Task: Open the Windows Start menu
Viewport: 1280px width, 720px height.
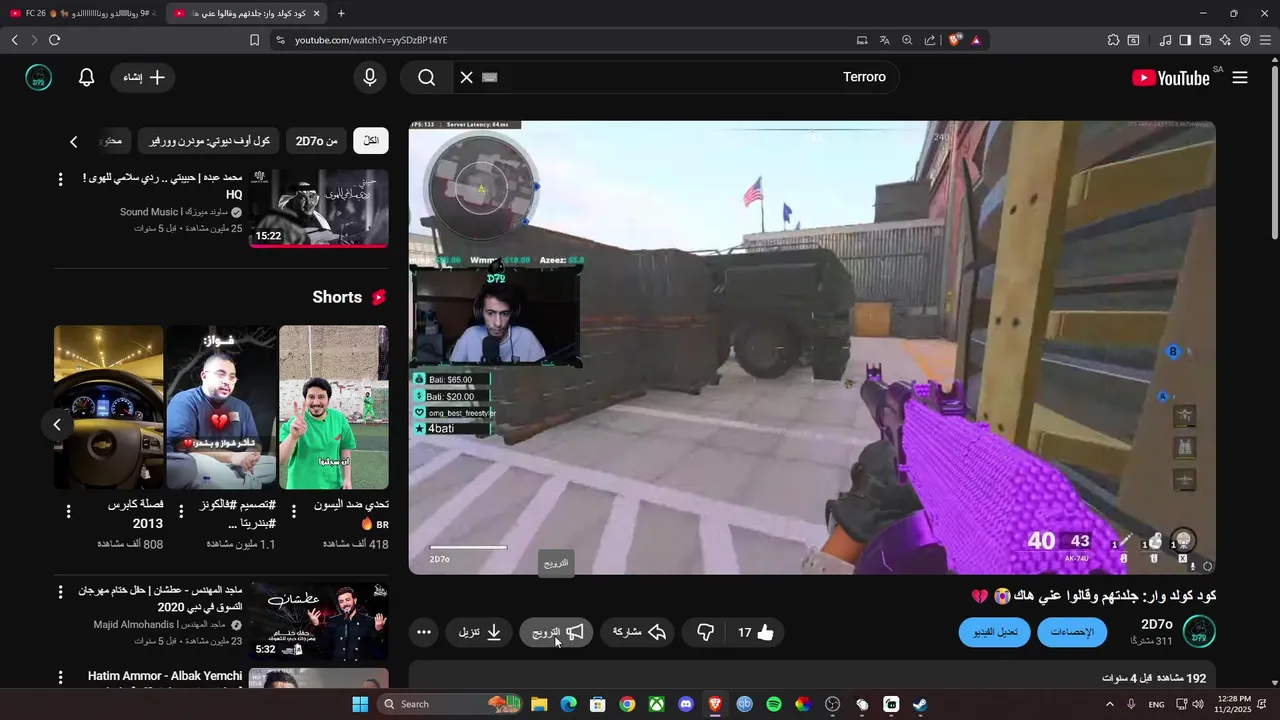Action: [x=360, y=704]
